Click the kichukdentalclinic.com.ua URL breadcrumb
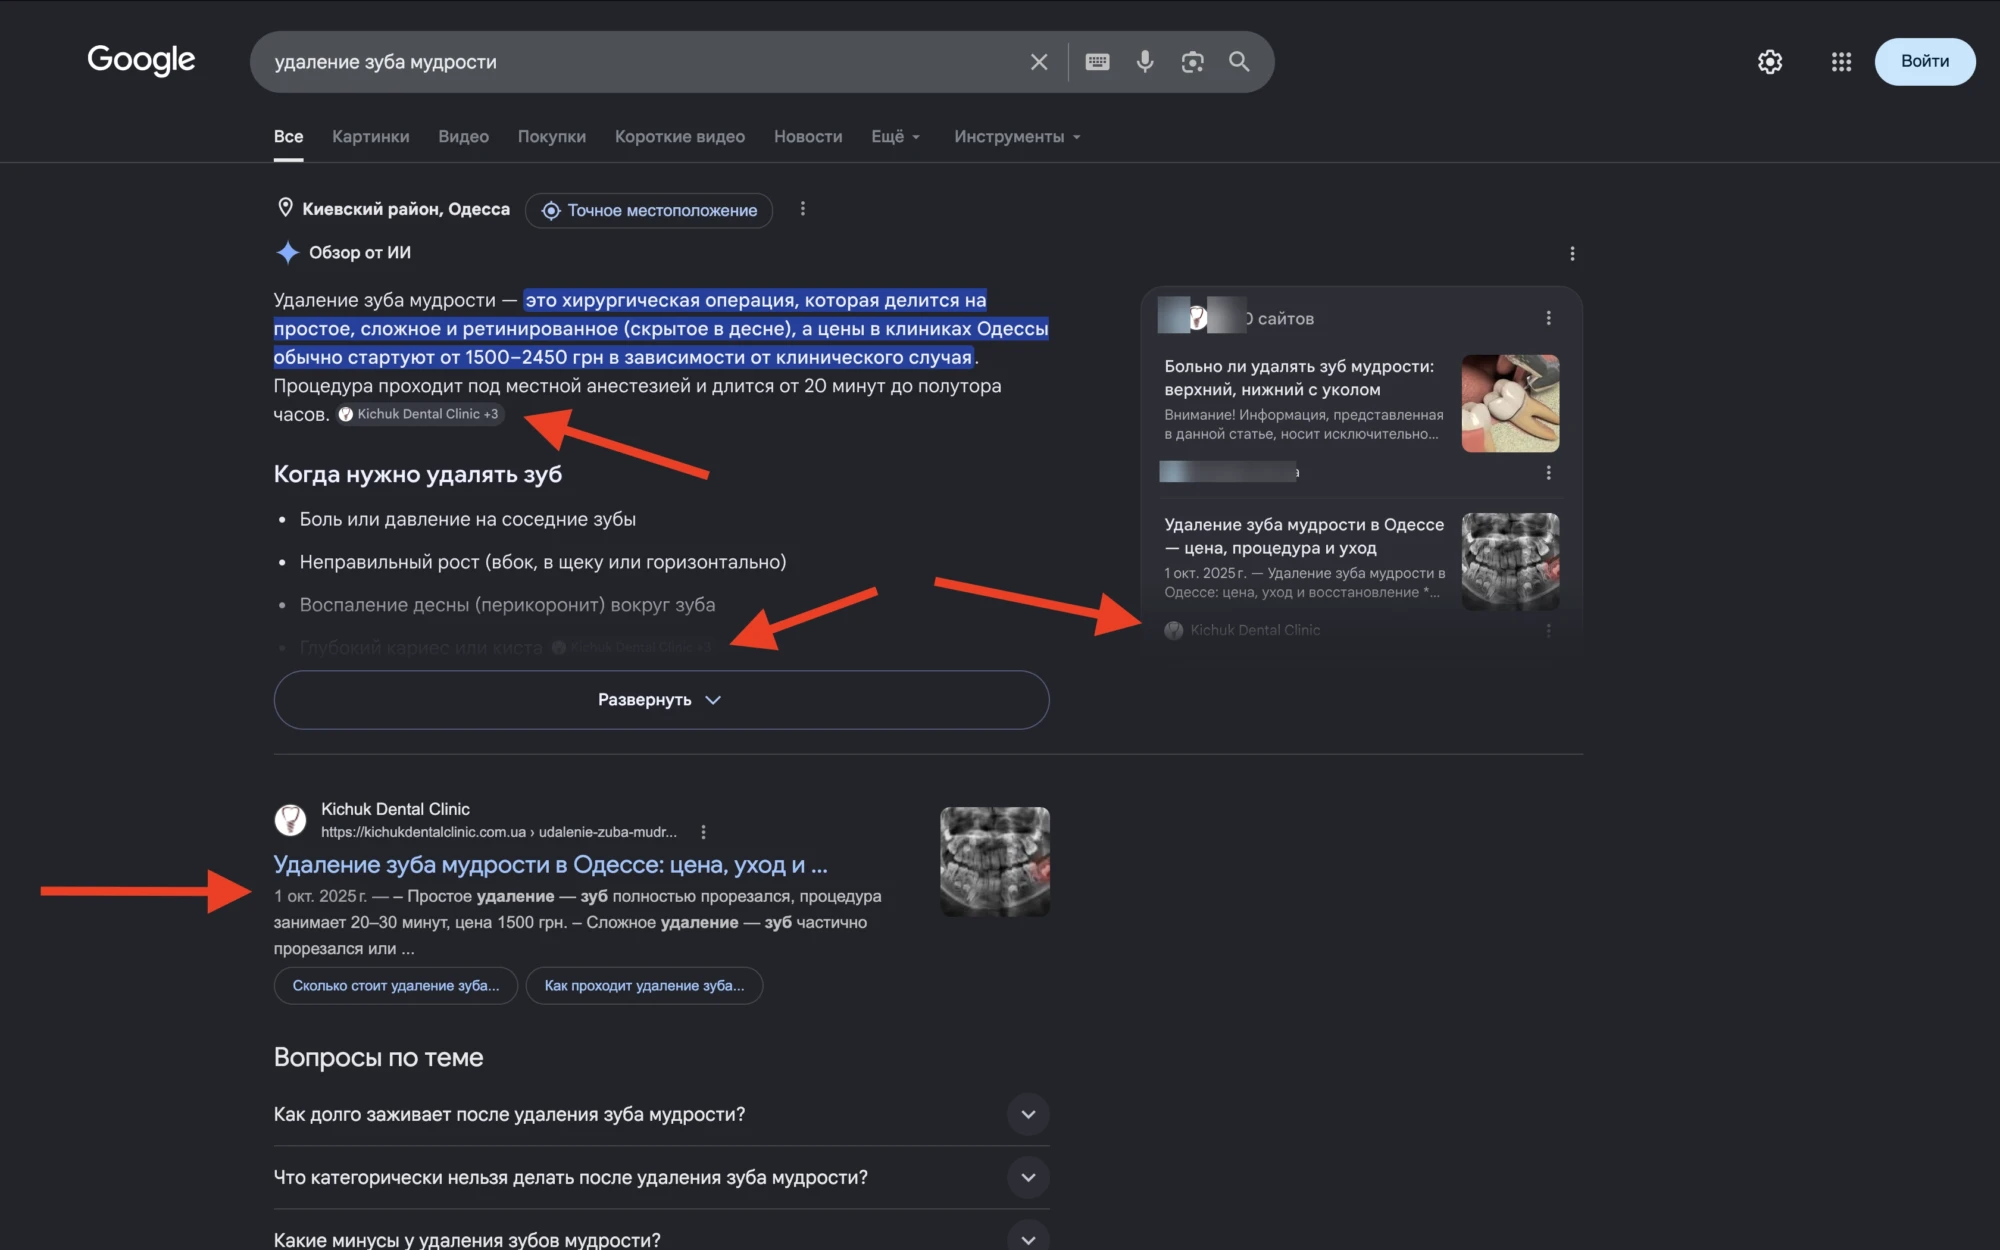The height and width of the screenshot is (1250, 2000). pos(499,832)
